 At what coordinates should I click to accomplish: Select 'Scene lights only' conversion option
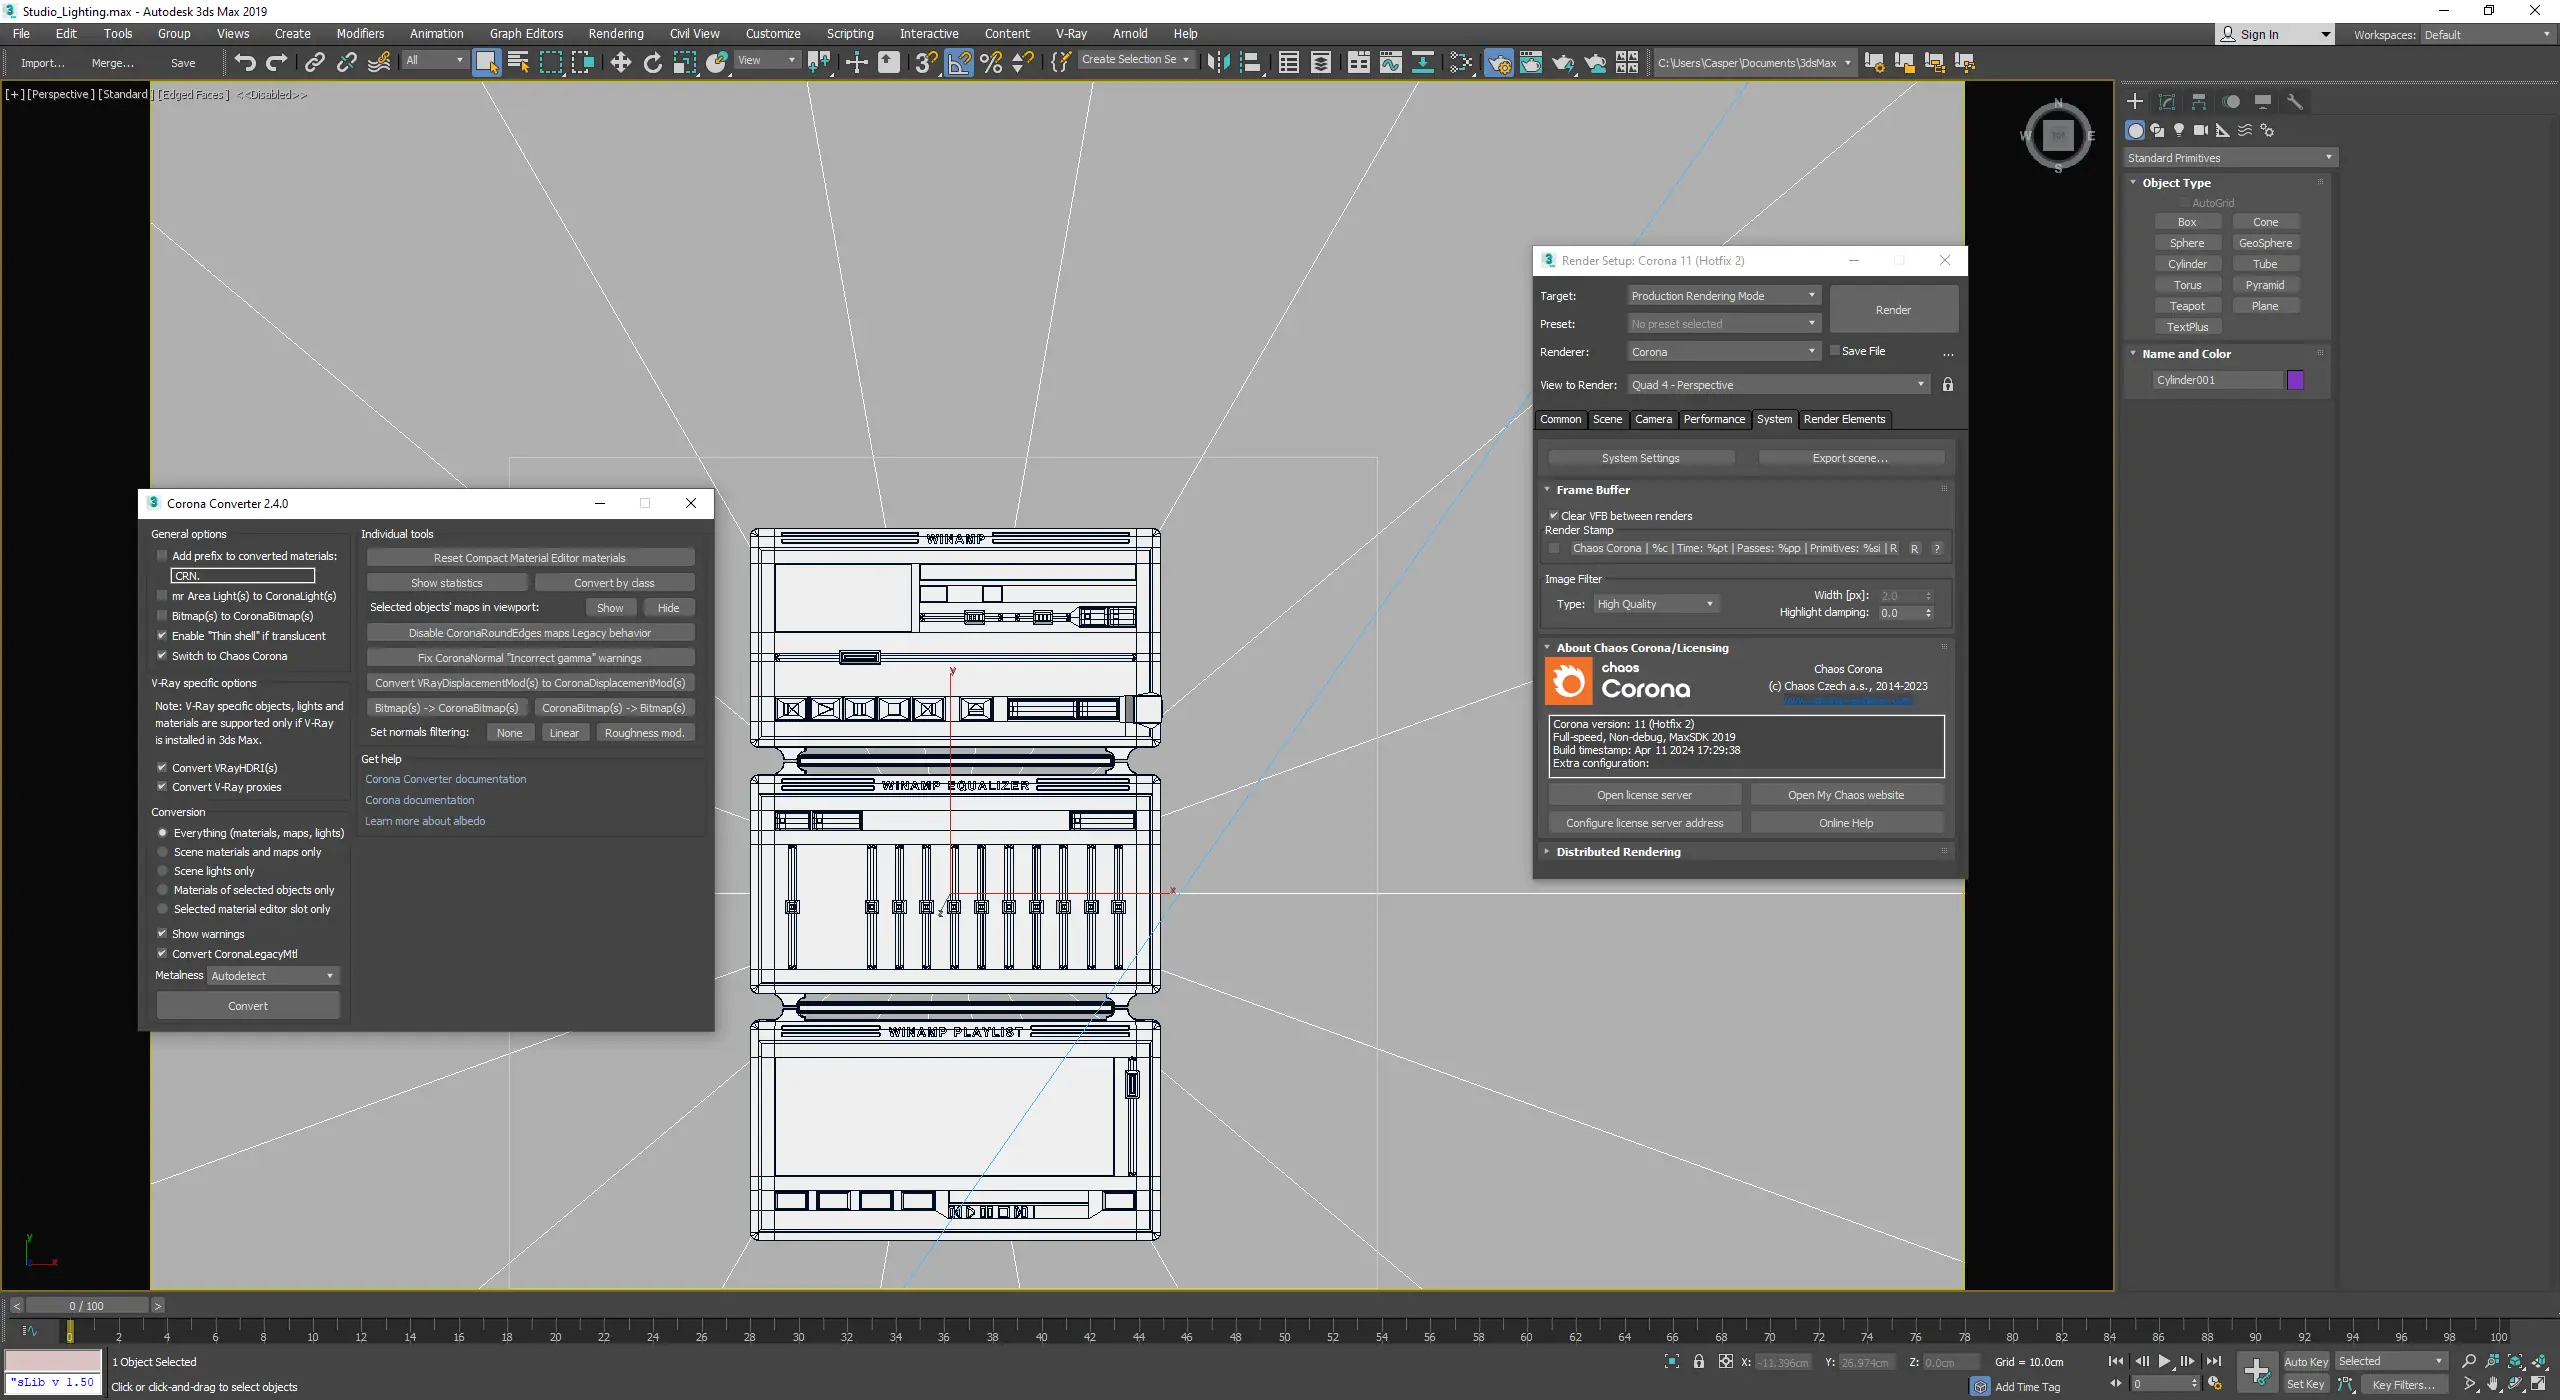[163, 871]
